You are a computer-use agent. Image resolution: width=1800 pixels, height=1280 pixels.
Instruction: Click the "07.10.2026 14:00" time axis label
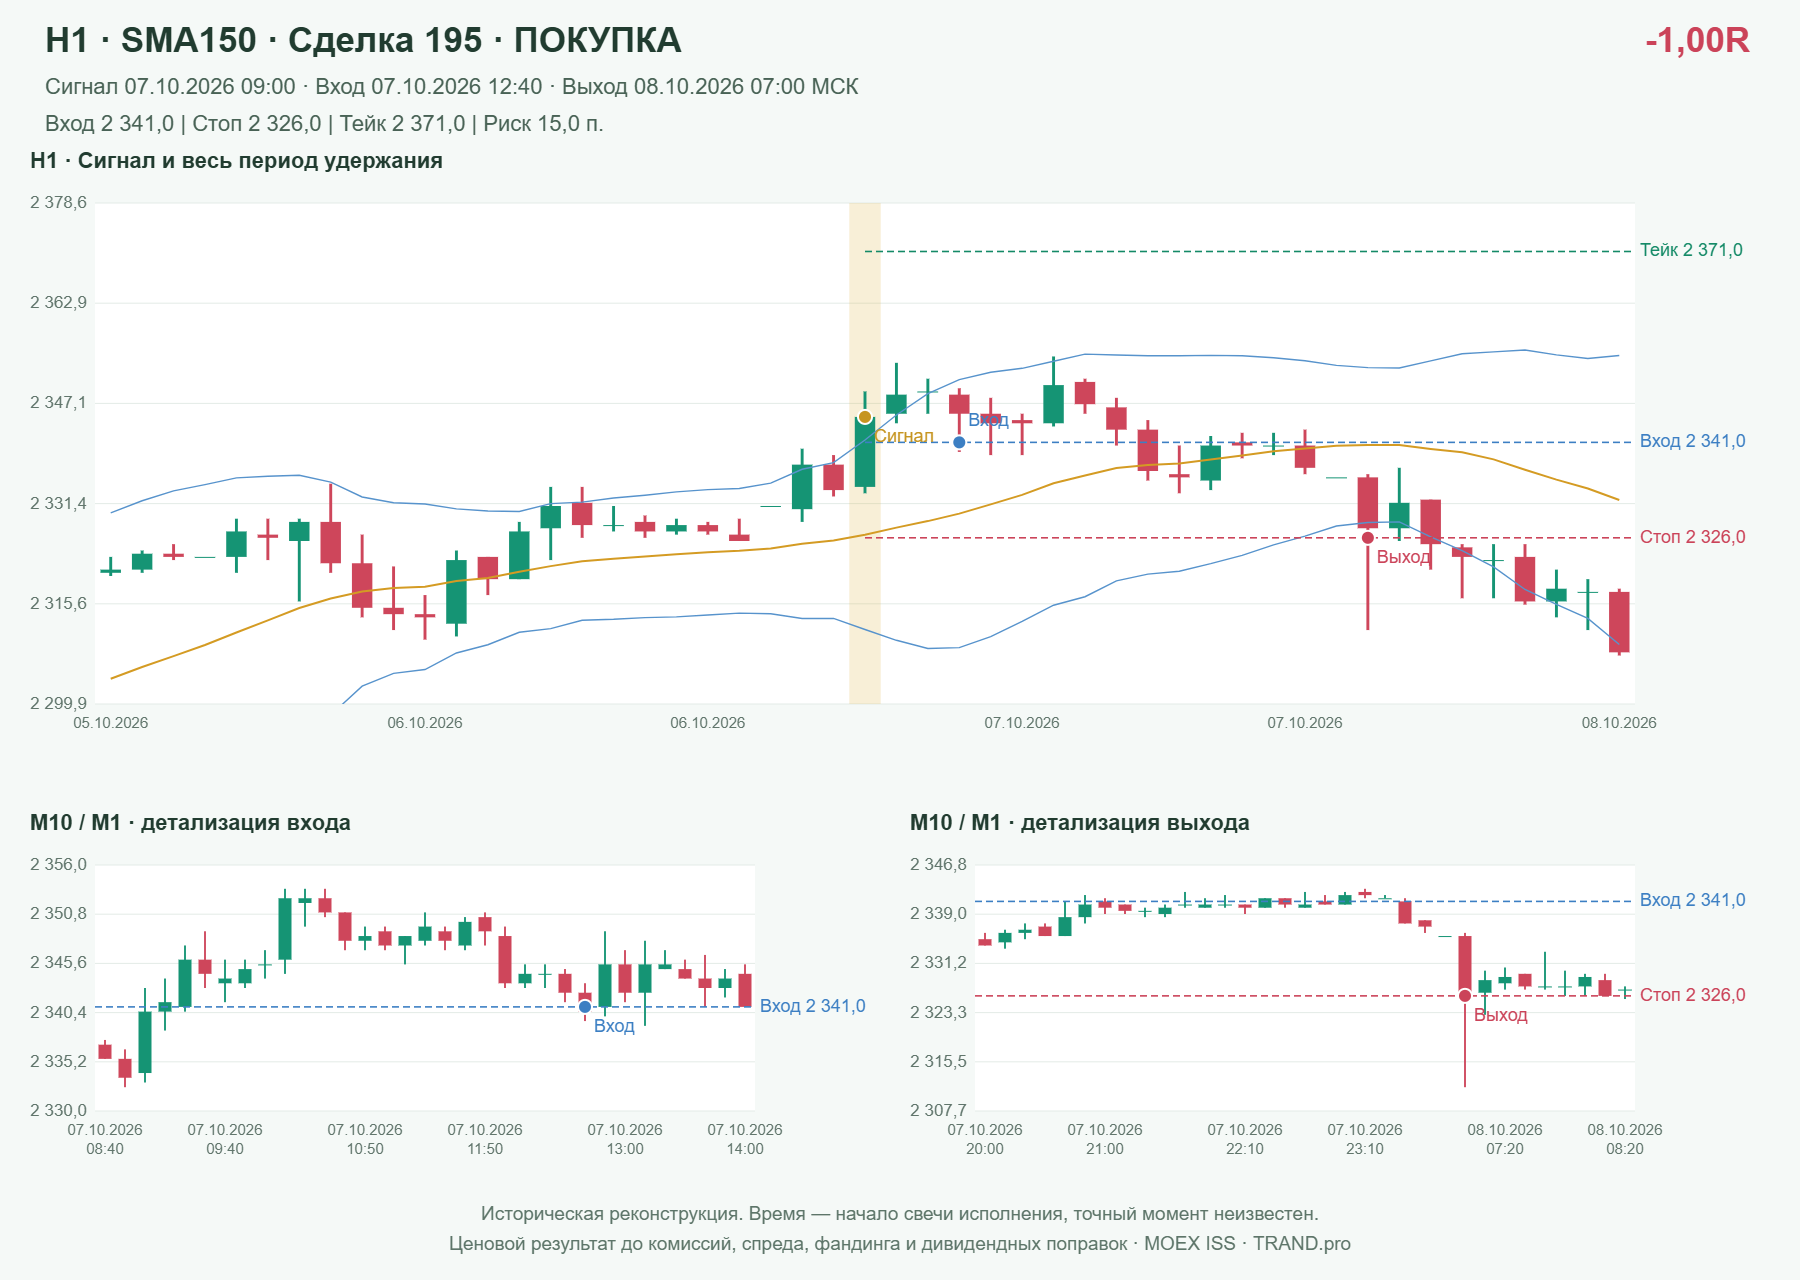745,1139
